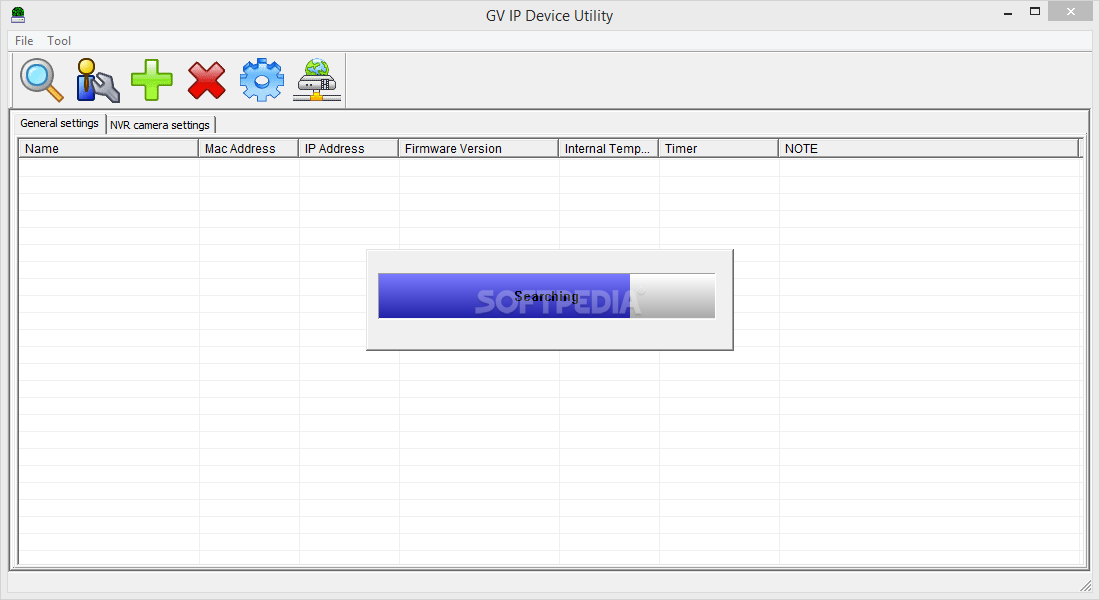Open the user account settings icon
Screen dimensions: 1100x600
(97, 80)
